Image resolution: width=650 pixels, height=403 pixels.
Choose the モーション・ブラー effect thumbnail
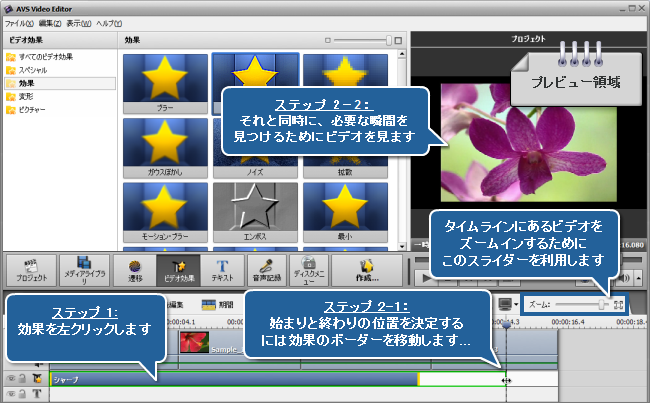click(165, 212)
